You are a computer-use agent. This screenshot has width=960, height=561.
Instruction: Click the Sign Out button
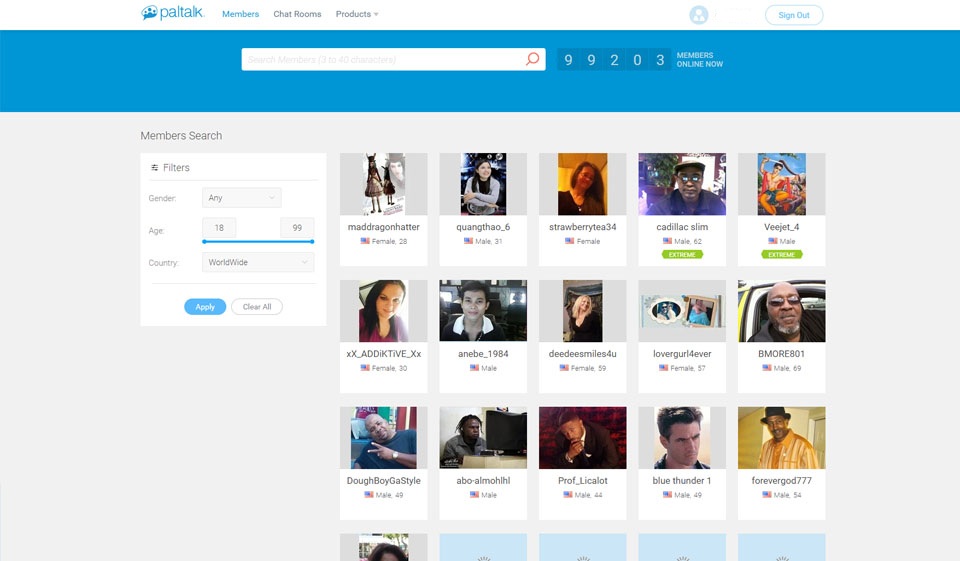click(x=794, y=15)
